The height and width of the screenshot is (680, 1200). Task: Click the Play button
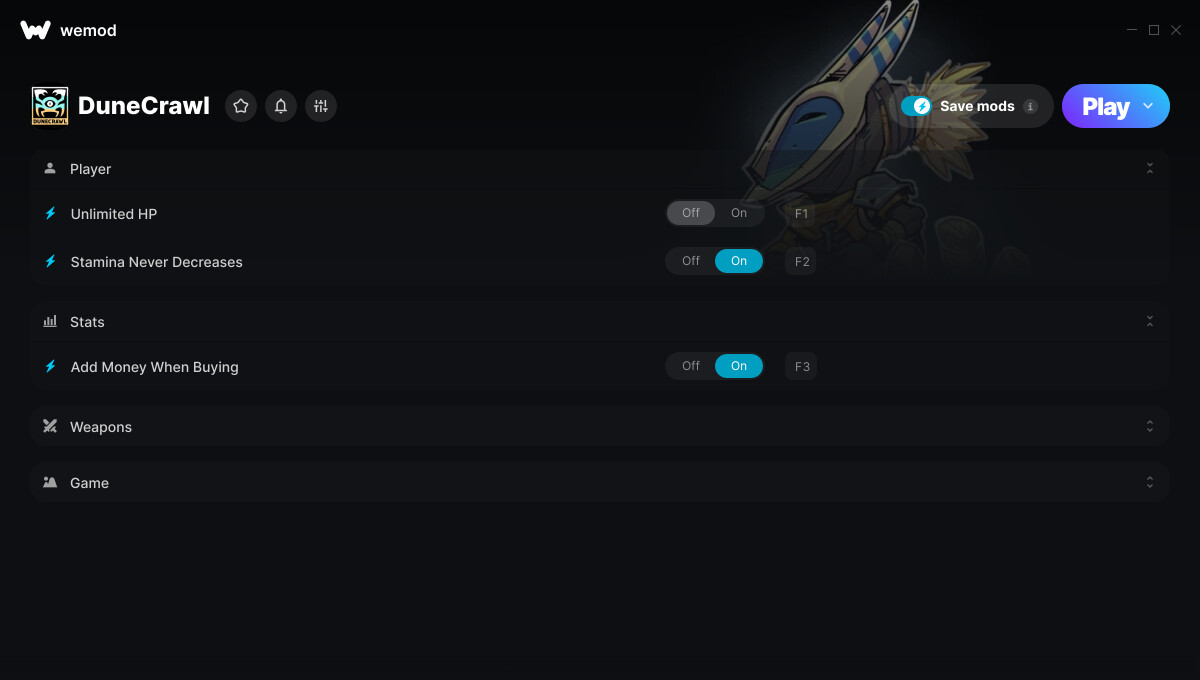(x=1105, y=106)
